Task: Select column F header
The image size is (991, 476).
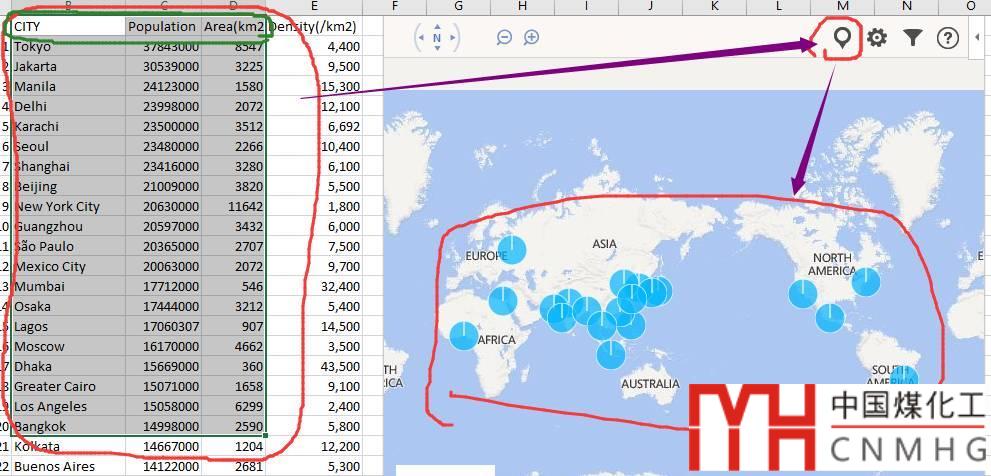Action: click(394, 7)
